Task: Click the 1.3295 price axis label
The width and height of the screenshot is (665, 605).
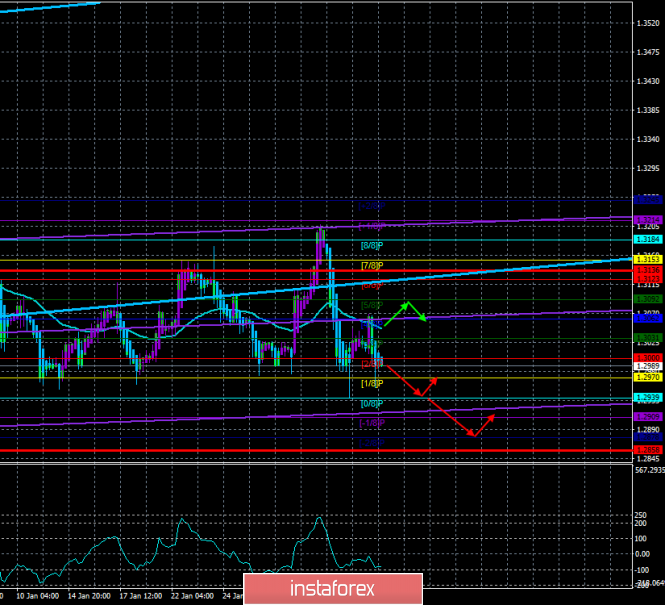Action: click(648, 169)
